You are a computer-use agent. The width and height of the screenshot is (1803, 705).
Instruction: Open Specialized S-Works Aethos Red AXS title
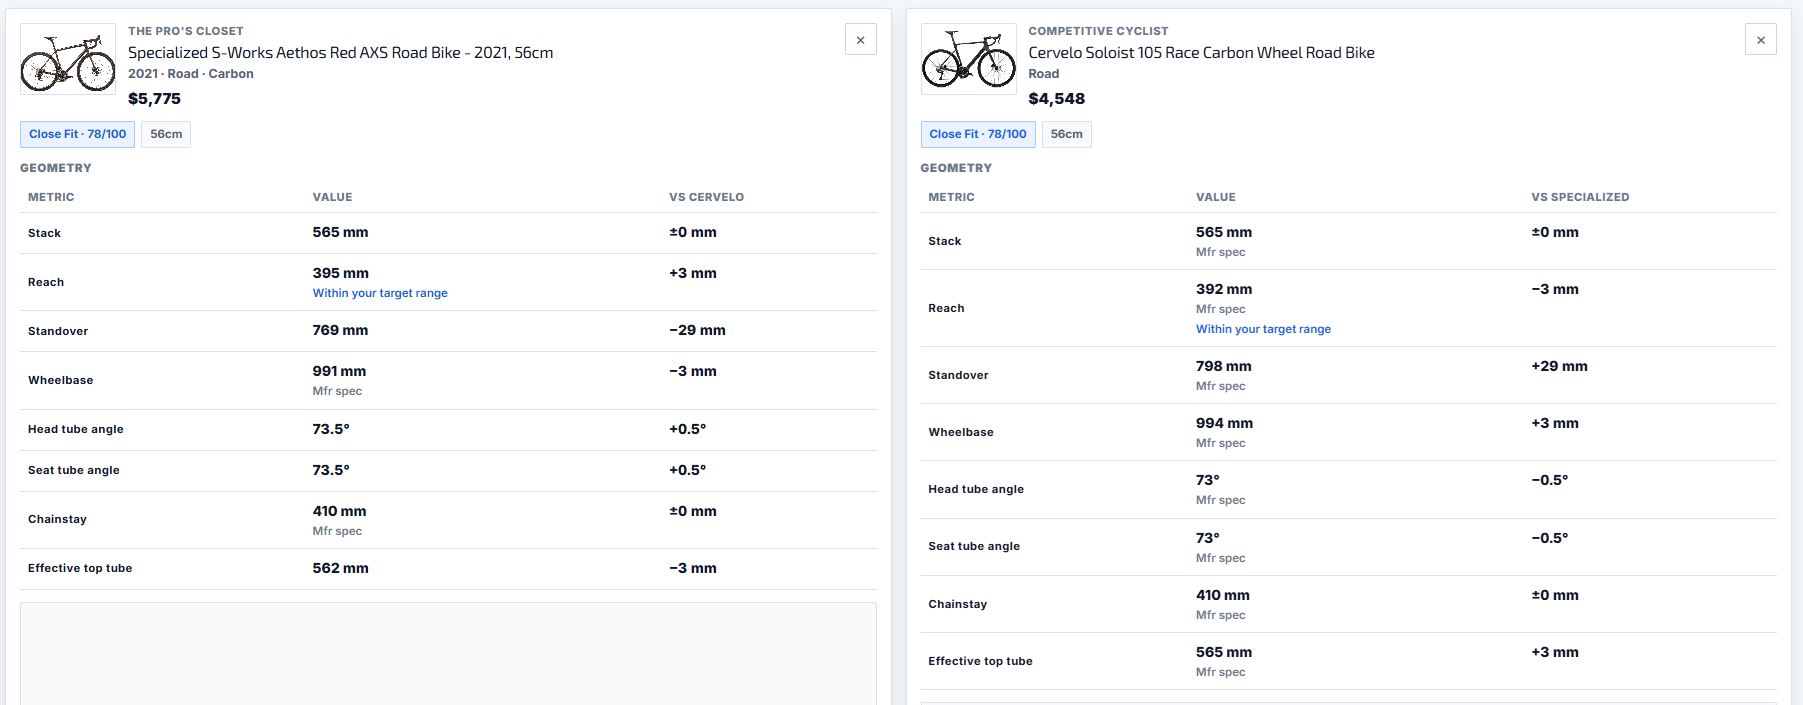[x=340, y=53]
